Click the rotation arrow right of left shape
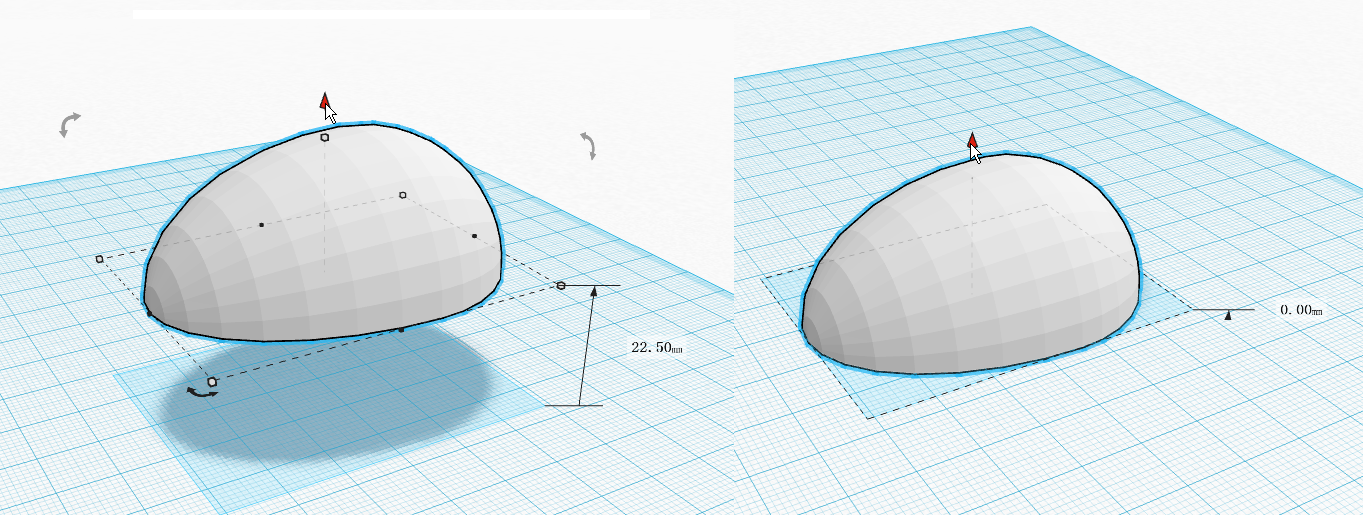Viewport: 1363px width, 515px height. [x=589, y=145]
